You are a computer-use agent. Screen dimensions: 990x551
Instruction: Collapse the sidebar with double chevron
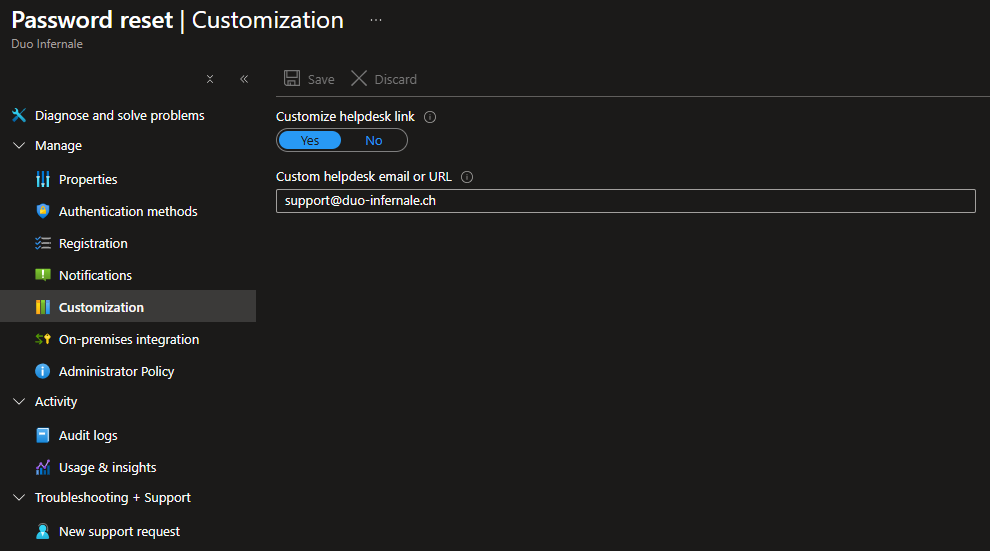click(x=244, y=79)
